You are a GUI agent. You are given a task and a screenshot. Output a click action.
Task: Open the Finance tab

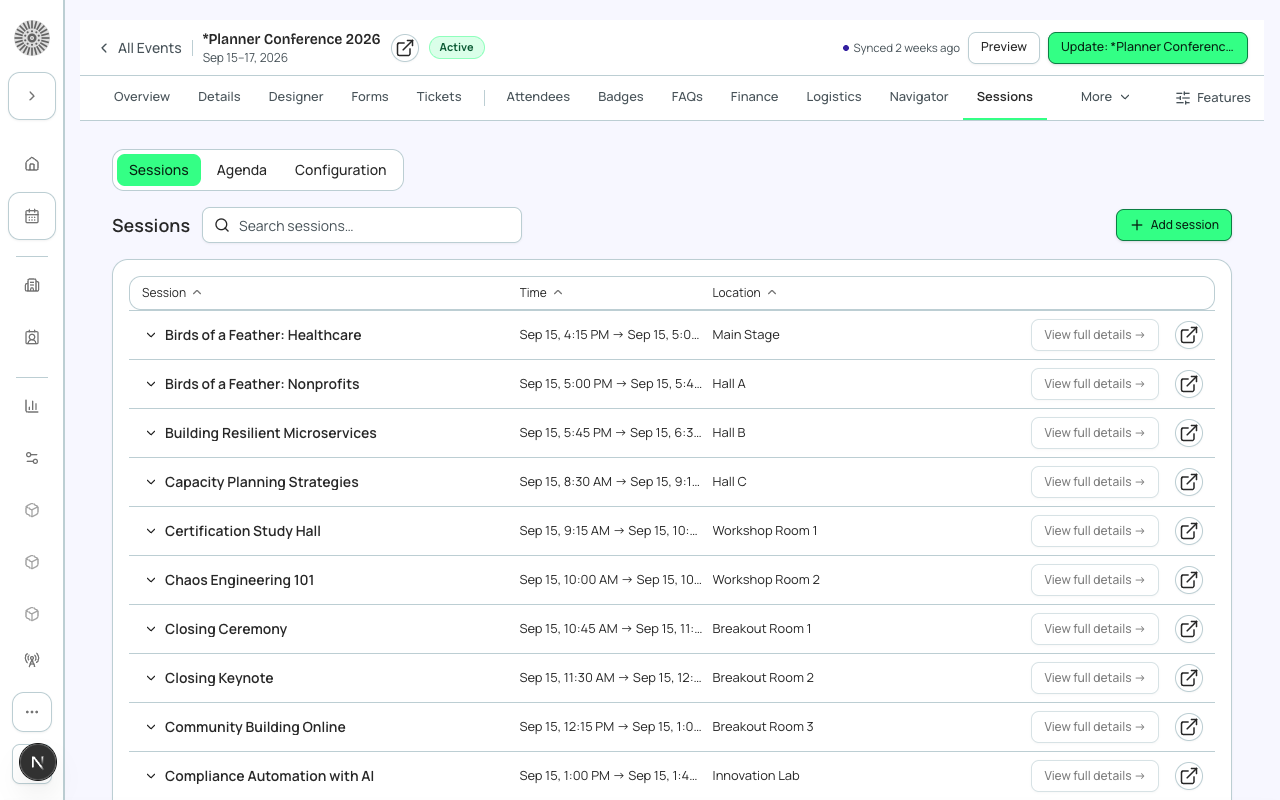click(754, 97)
